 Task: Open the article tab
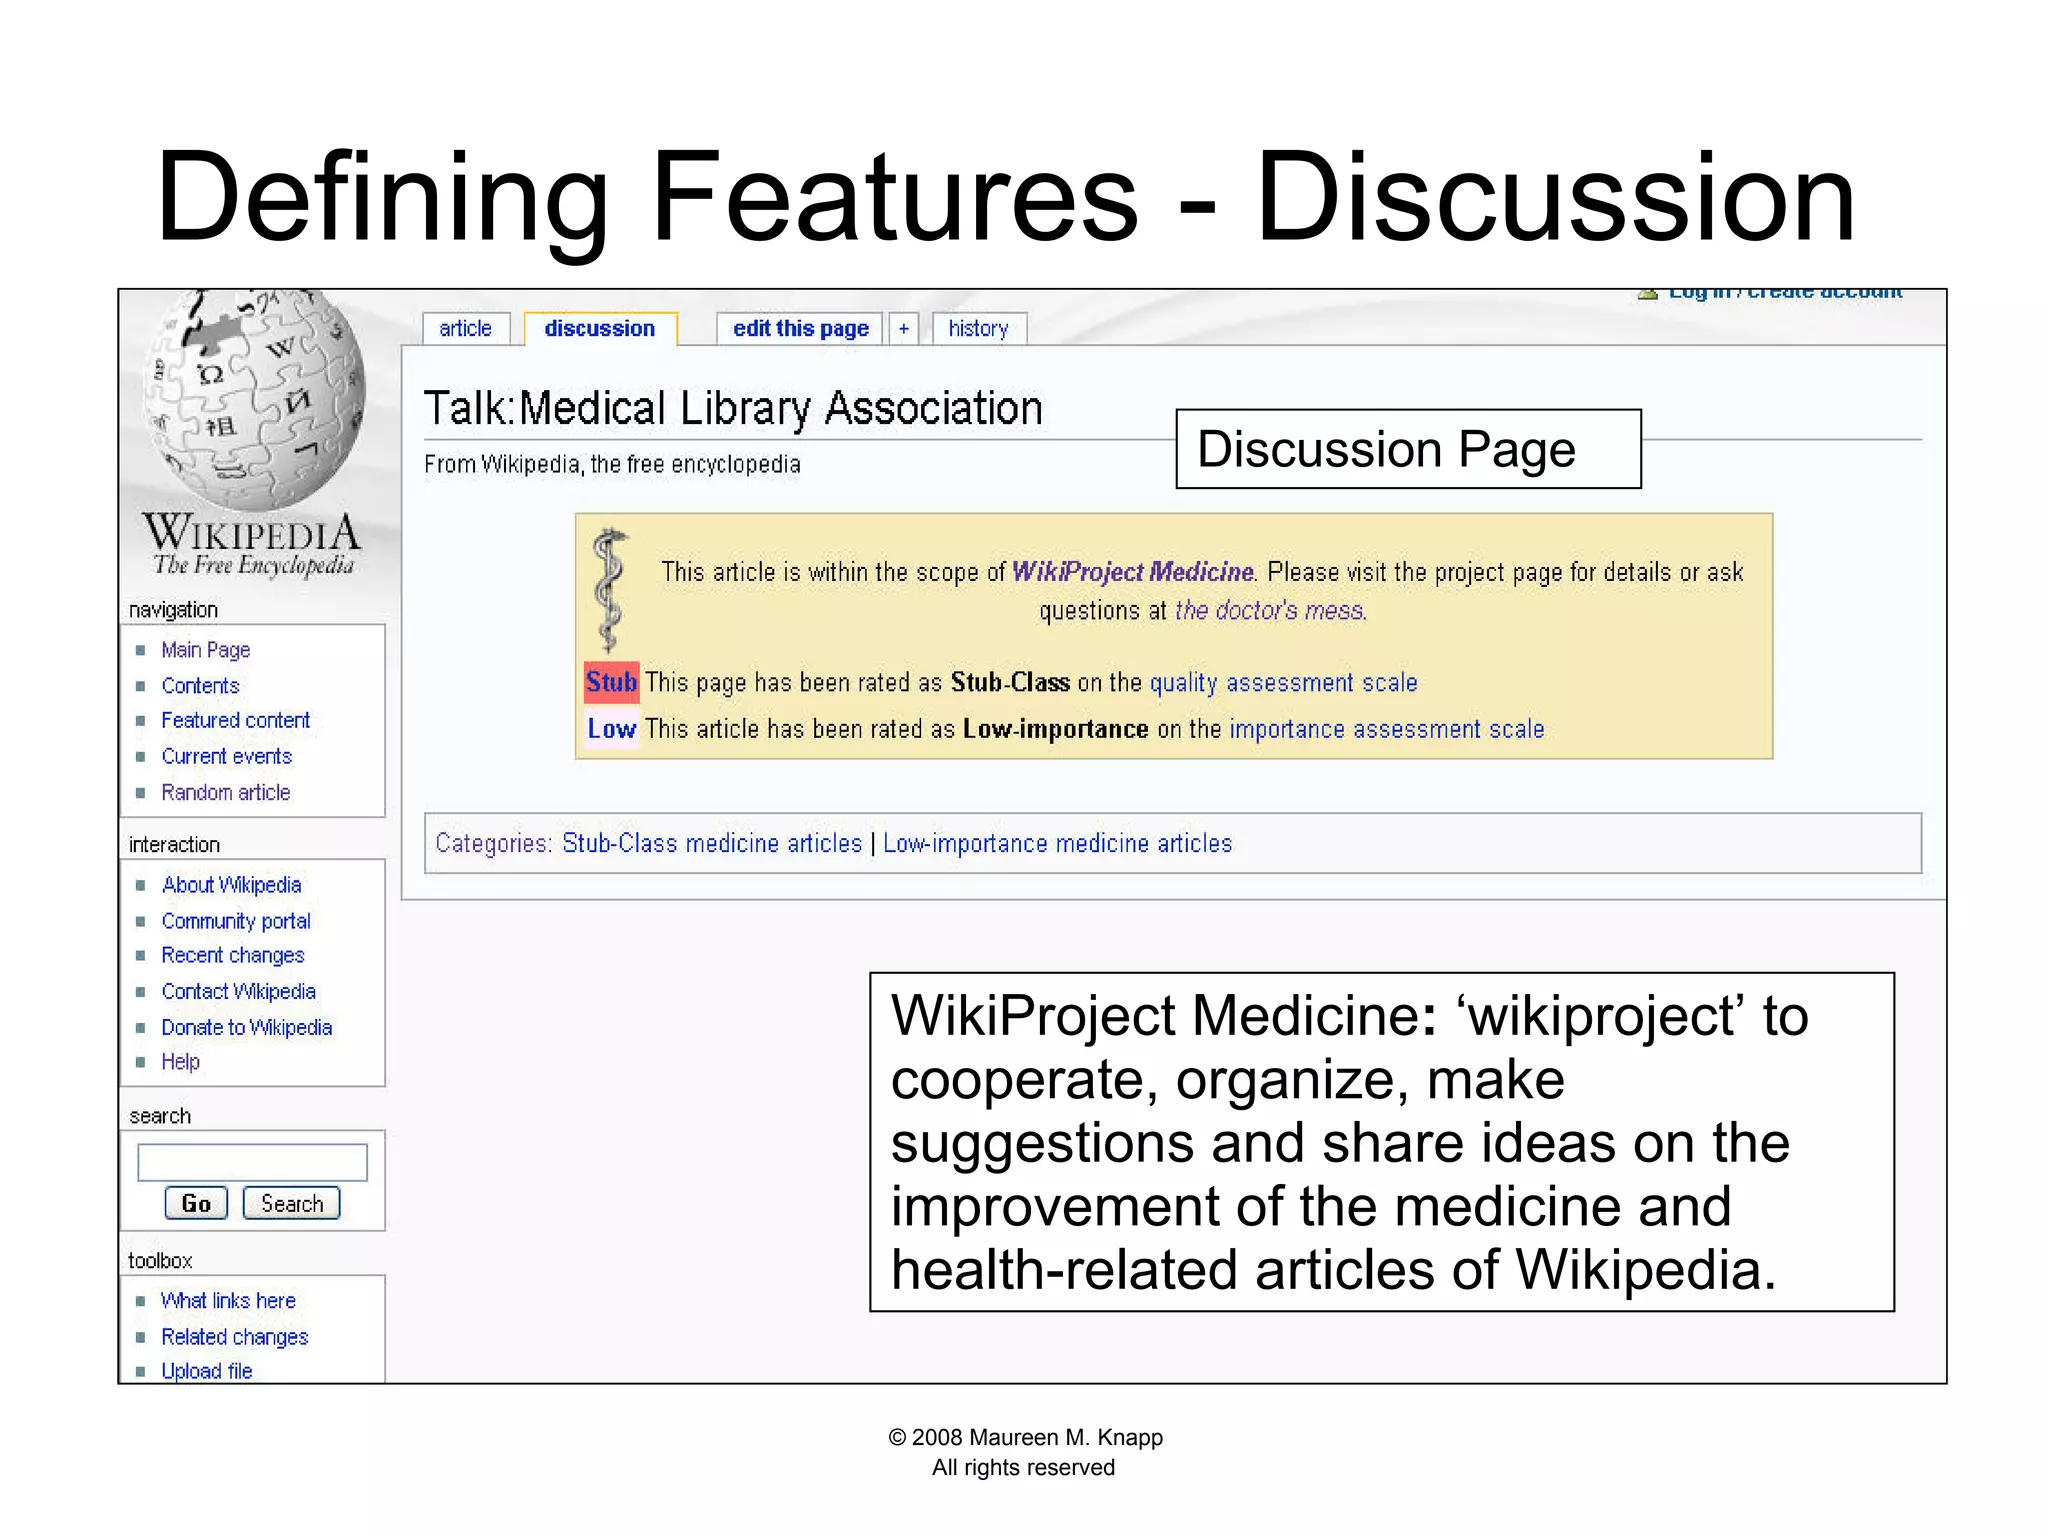pos(465,328)
